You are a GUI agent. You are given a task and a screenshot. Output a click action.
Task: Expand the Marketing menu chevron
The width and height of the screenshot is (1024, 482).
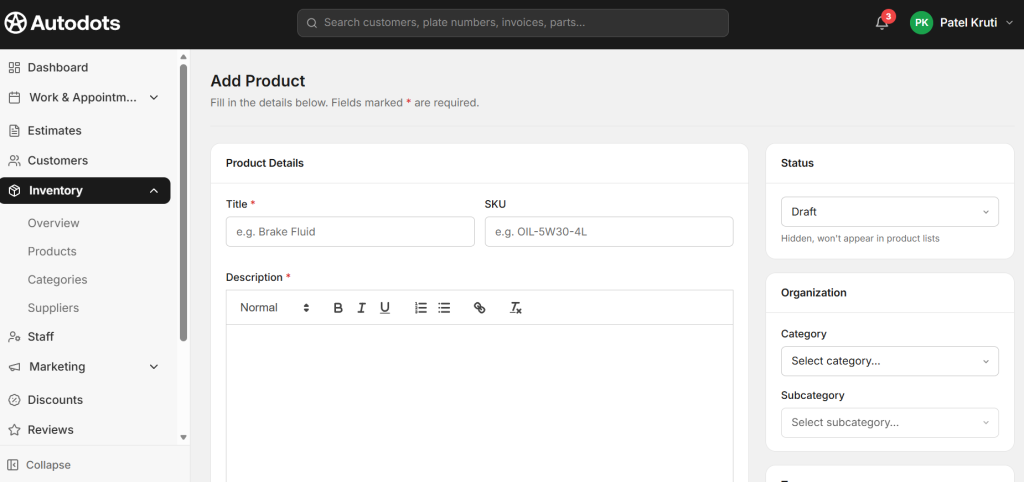tap(153, 367)
